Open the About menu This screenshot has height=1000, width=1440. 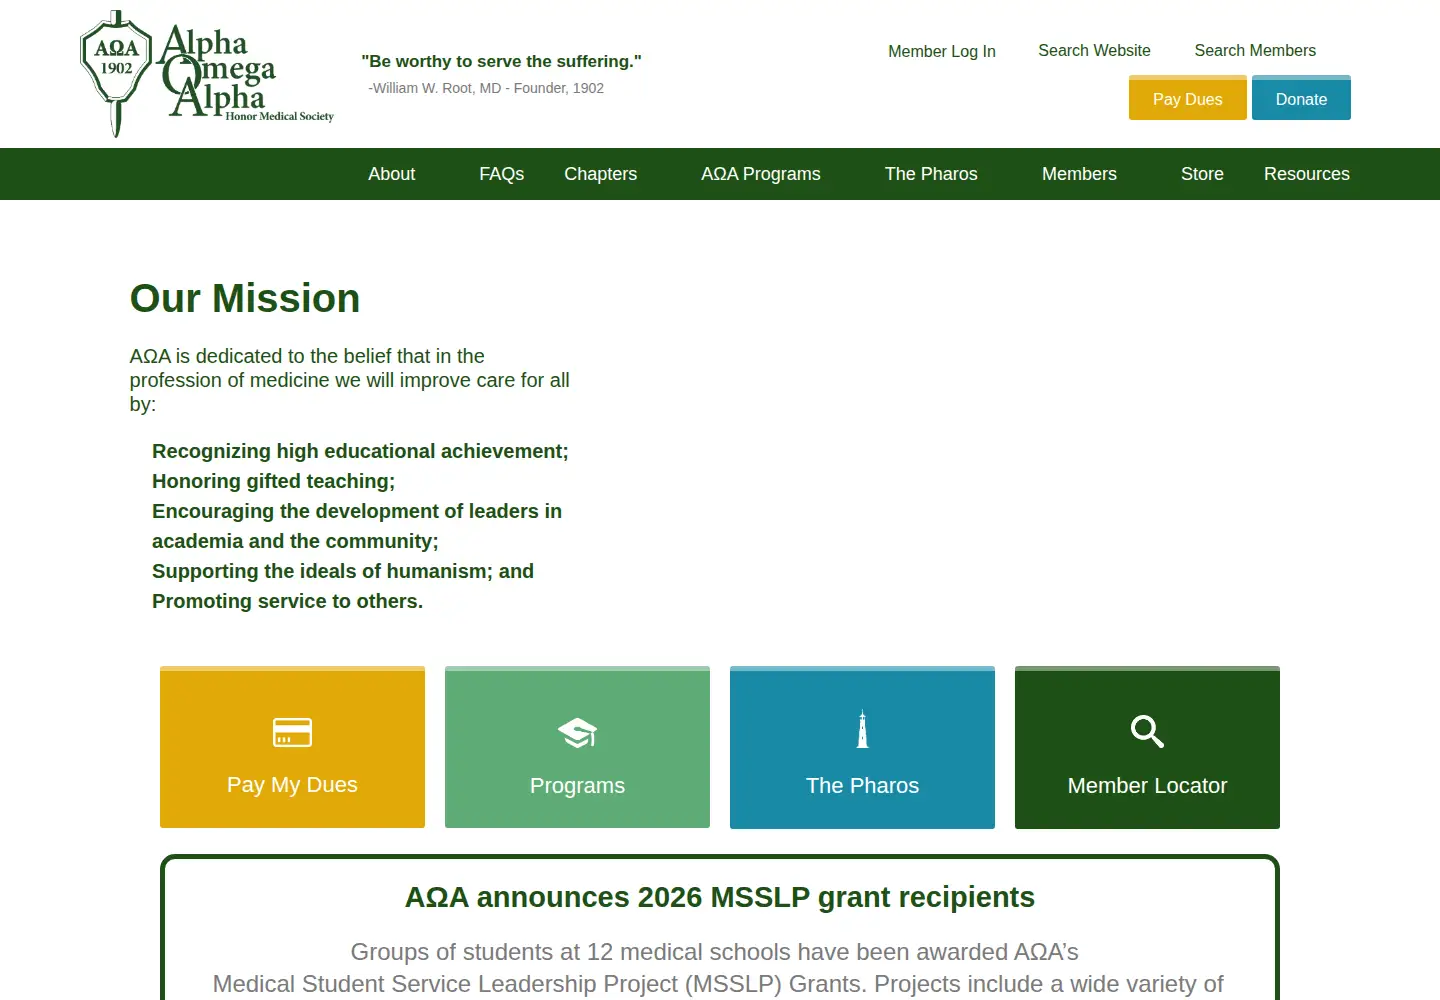click(x=391, y=174)
